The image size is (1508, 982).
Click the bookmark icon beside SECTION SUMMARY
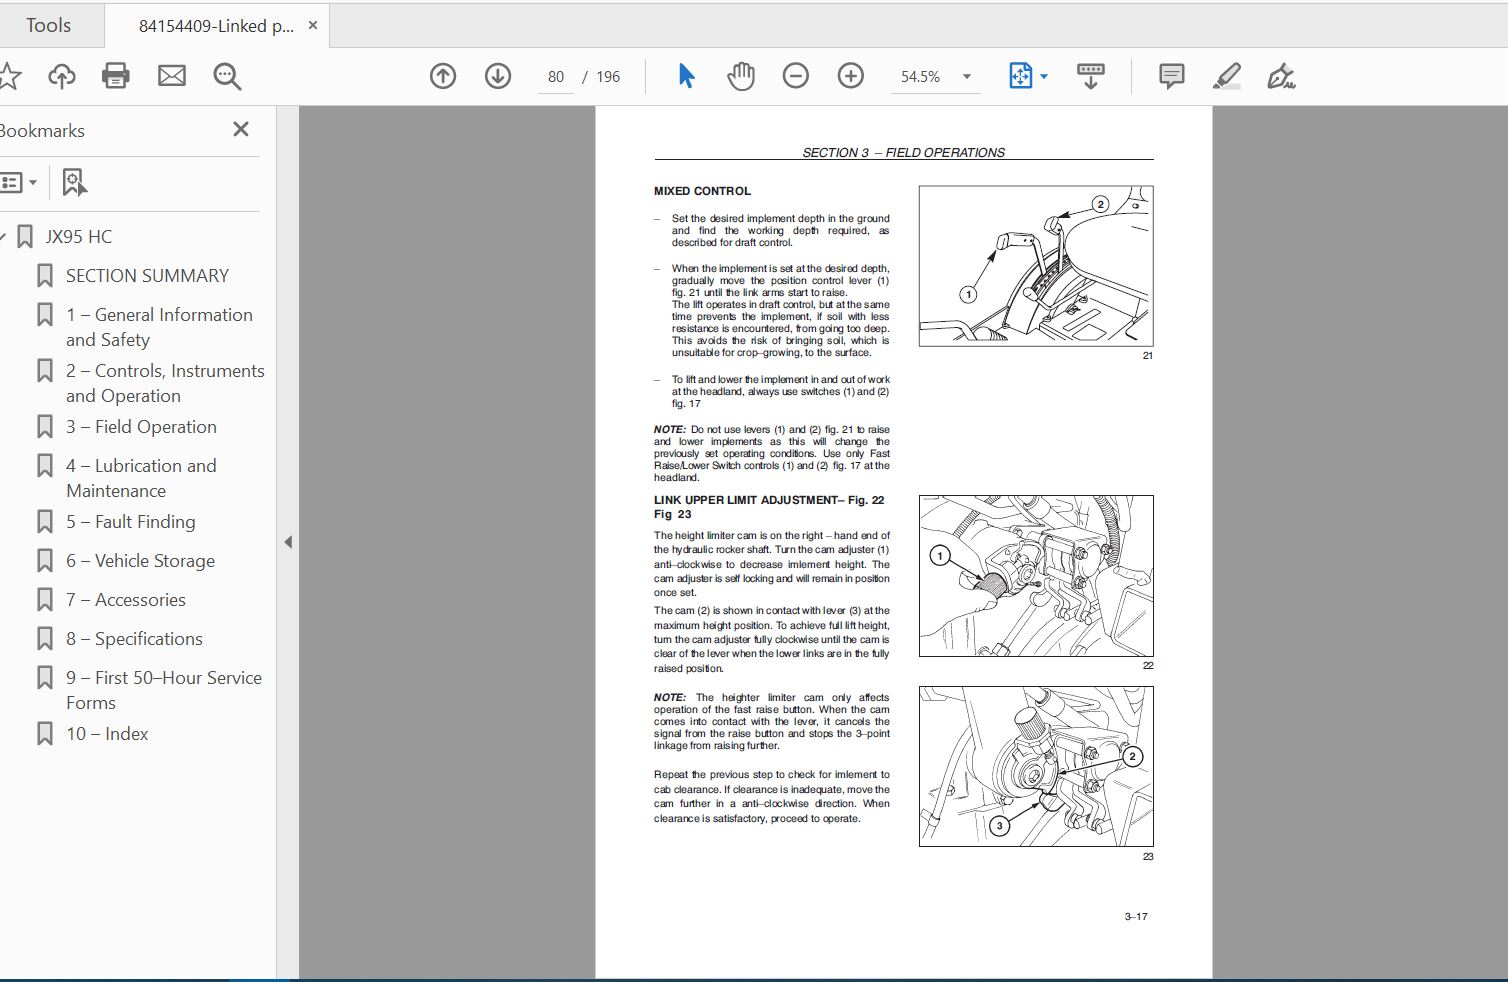45,276
